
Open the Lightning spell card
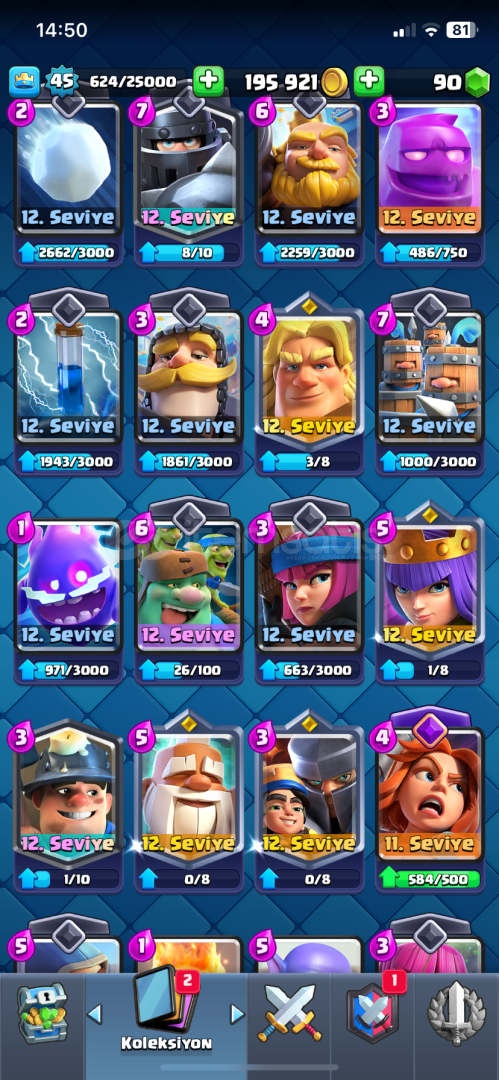pyautogui.click(x=68, y=391)
